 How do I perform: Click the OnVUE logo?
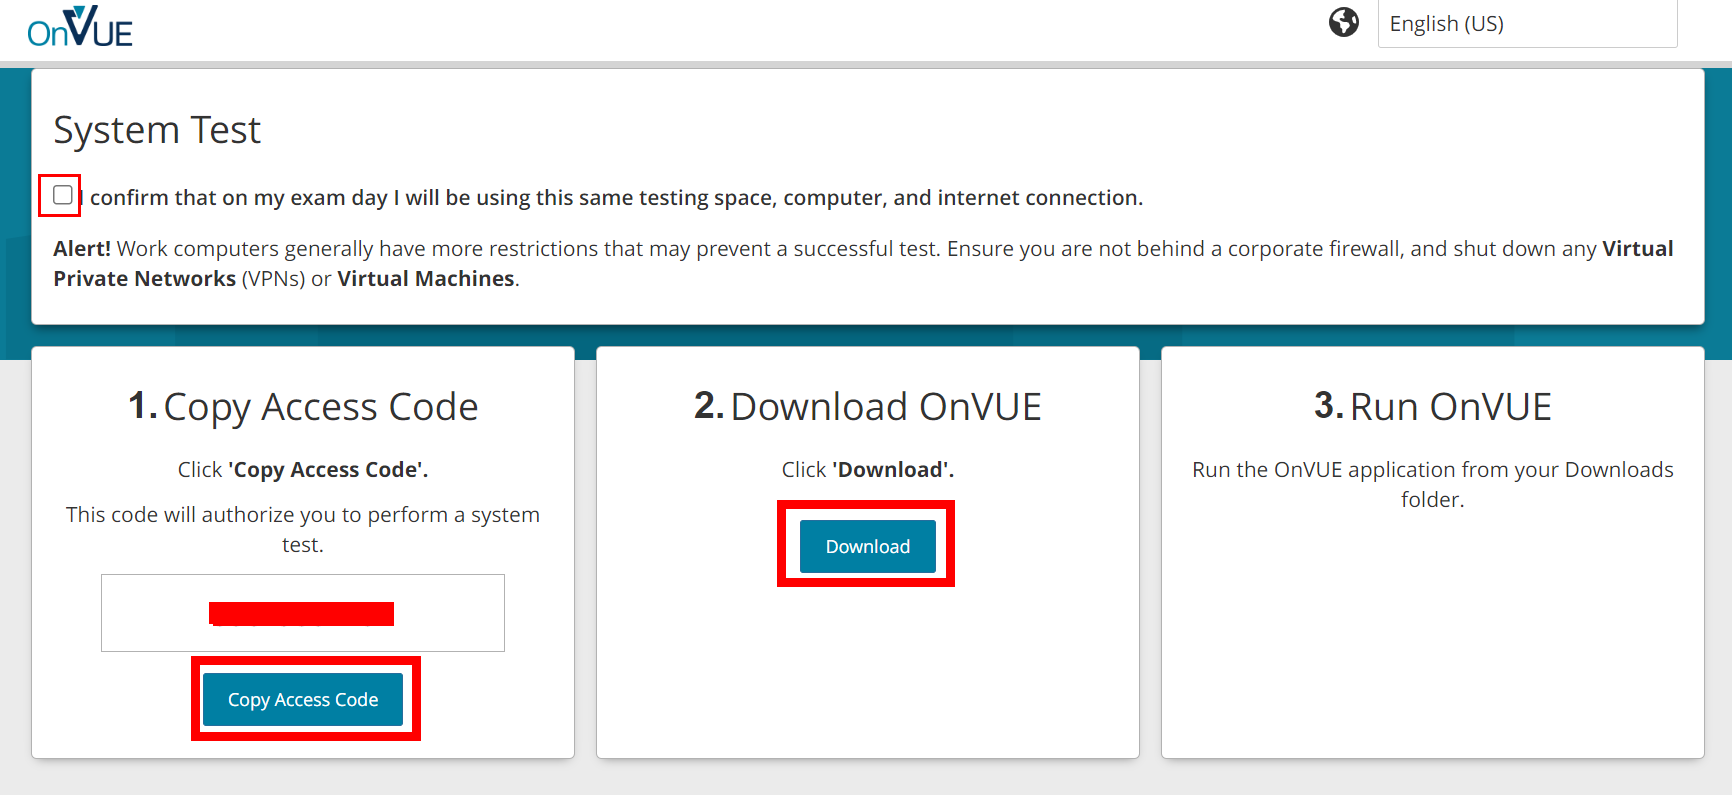tap(80, 27)
